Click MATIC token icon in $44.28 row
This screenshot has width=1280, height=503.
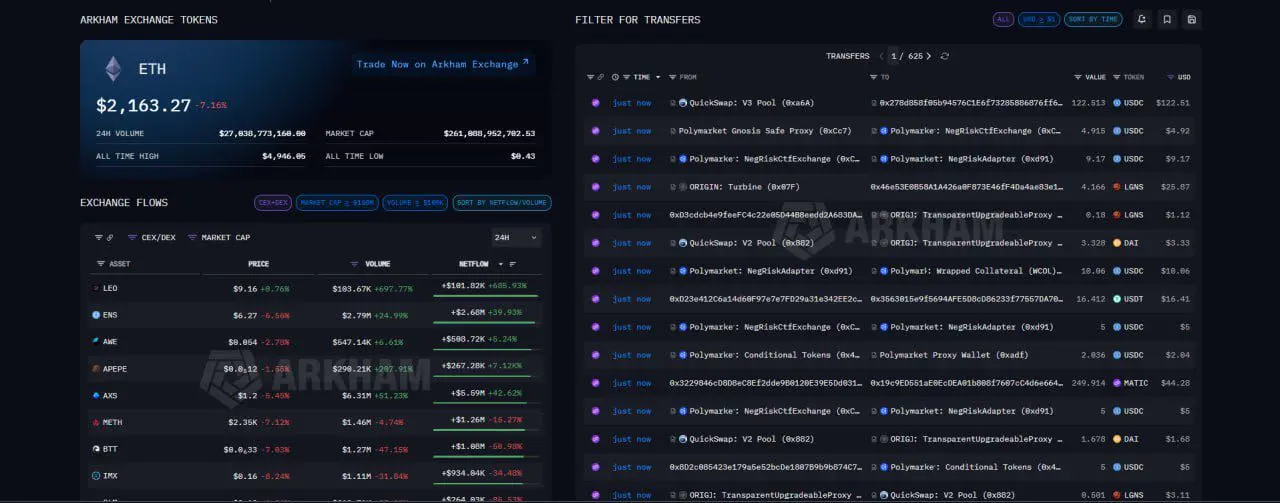pyautogui.click(x=1117, y=383)
